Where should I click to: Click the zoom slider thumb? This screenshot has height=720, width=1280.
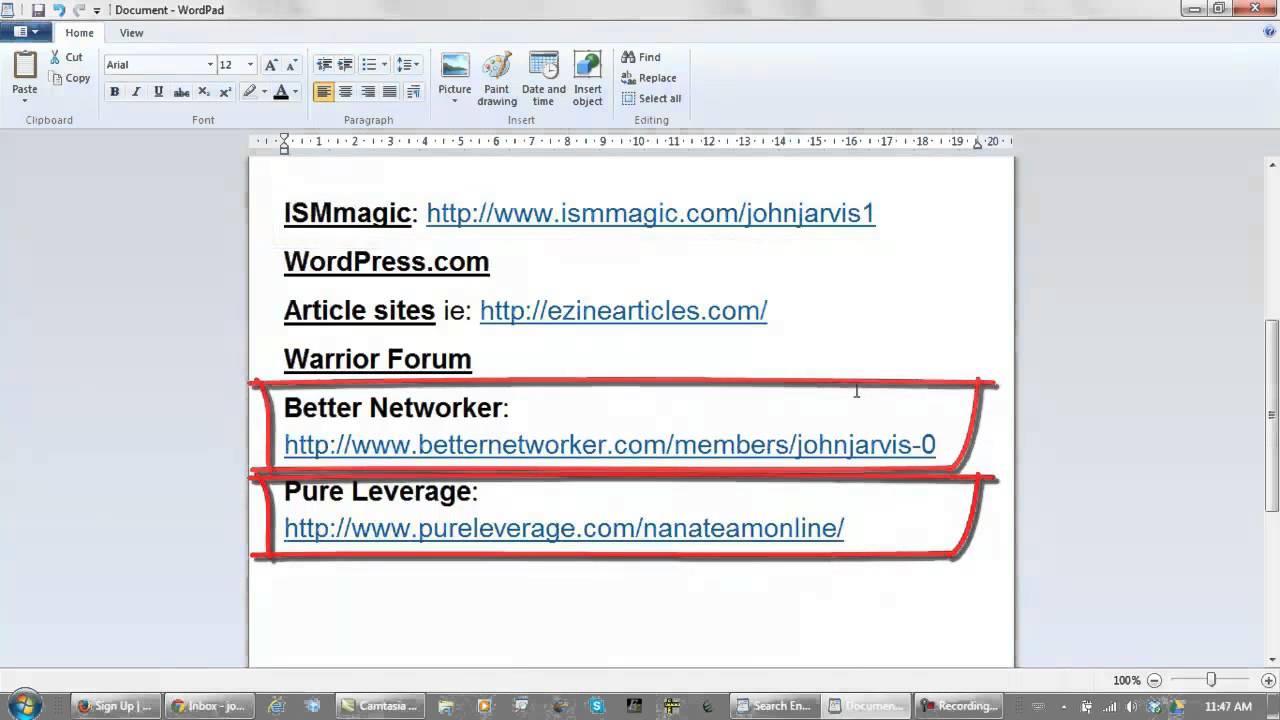pyautogui.click(x=1211, y=680)
